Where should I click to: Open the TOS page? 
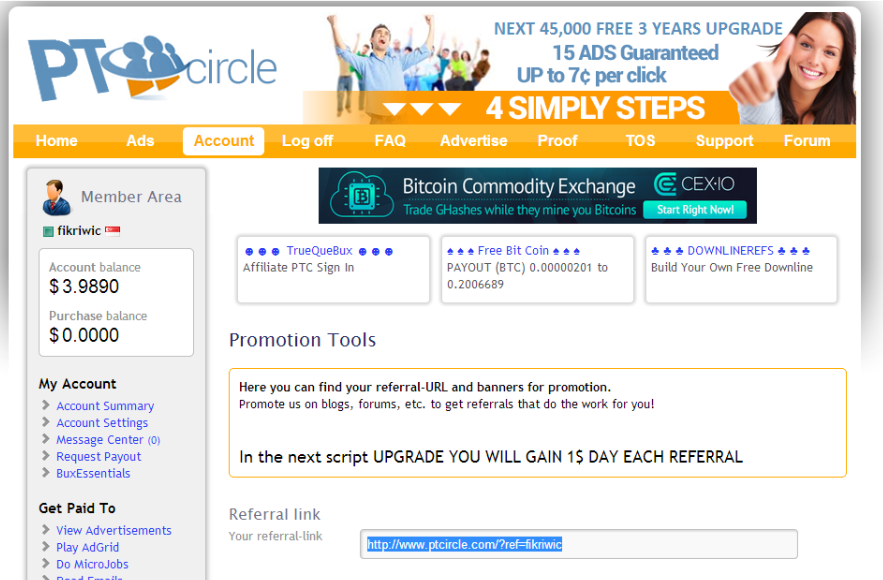(x=640, y=141)
